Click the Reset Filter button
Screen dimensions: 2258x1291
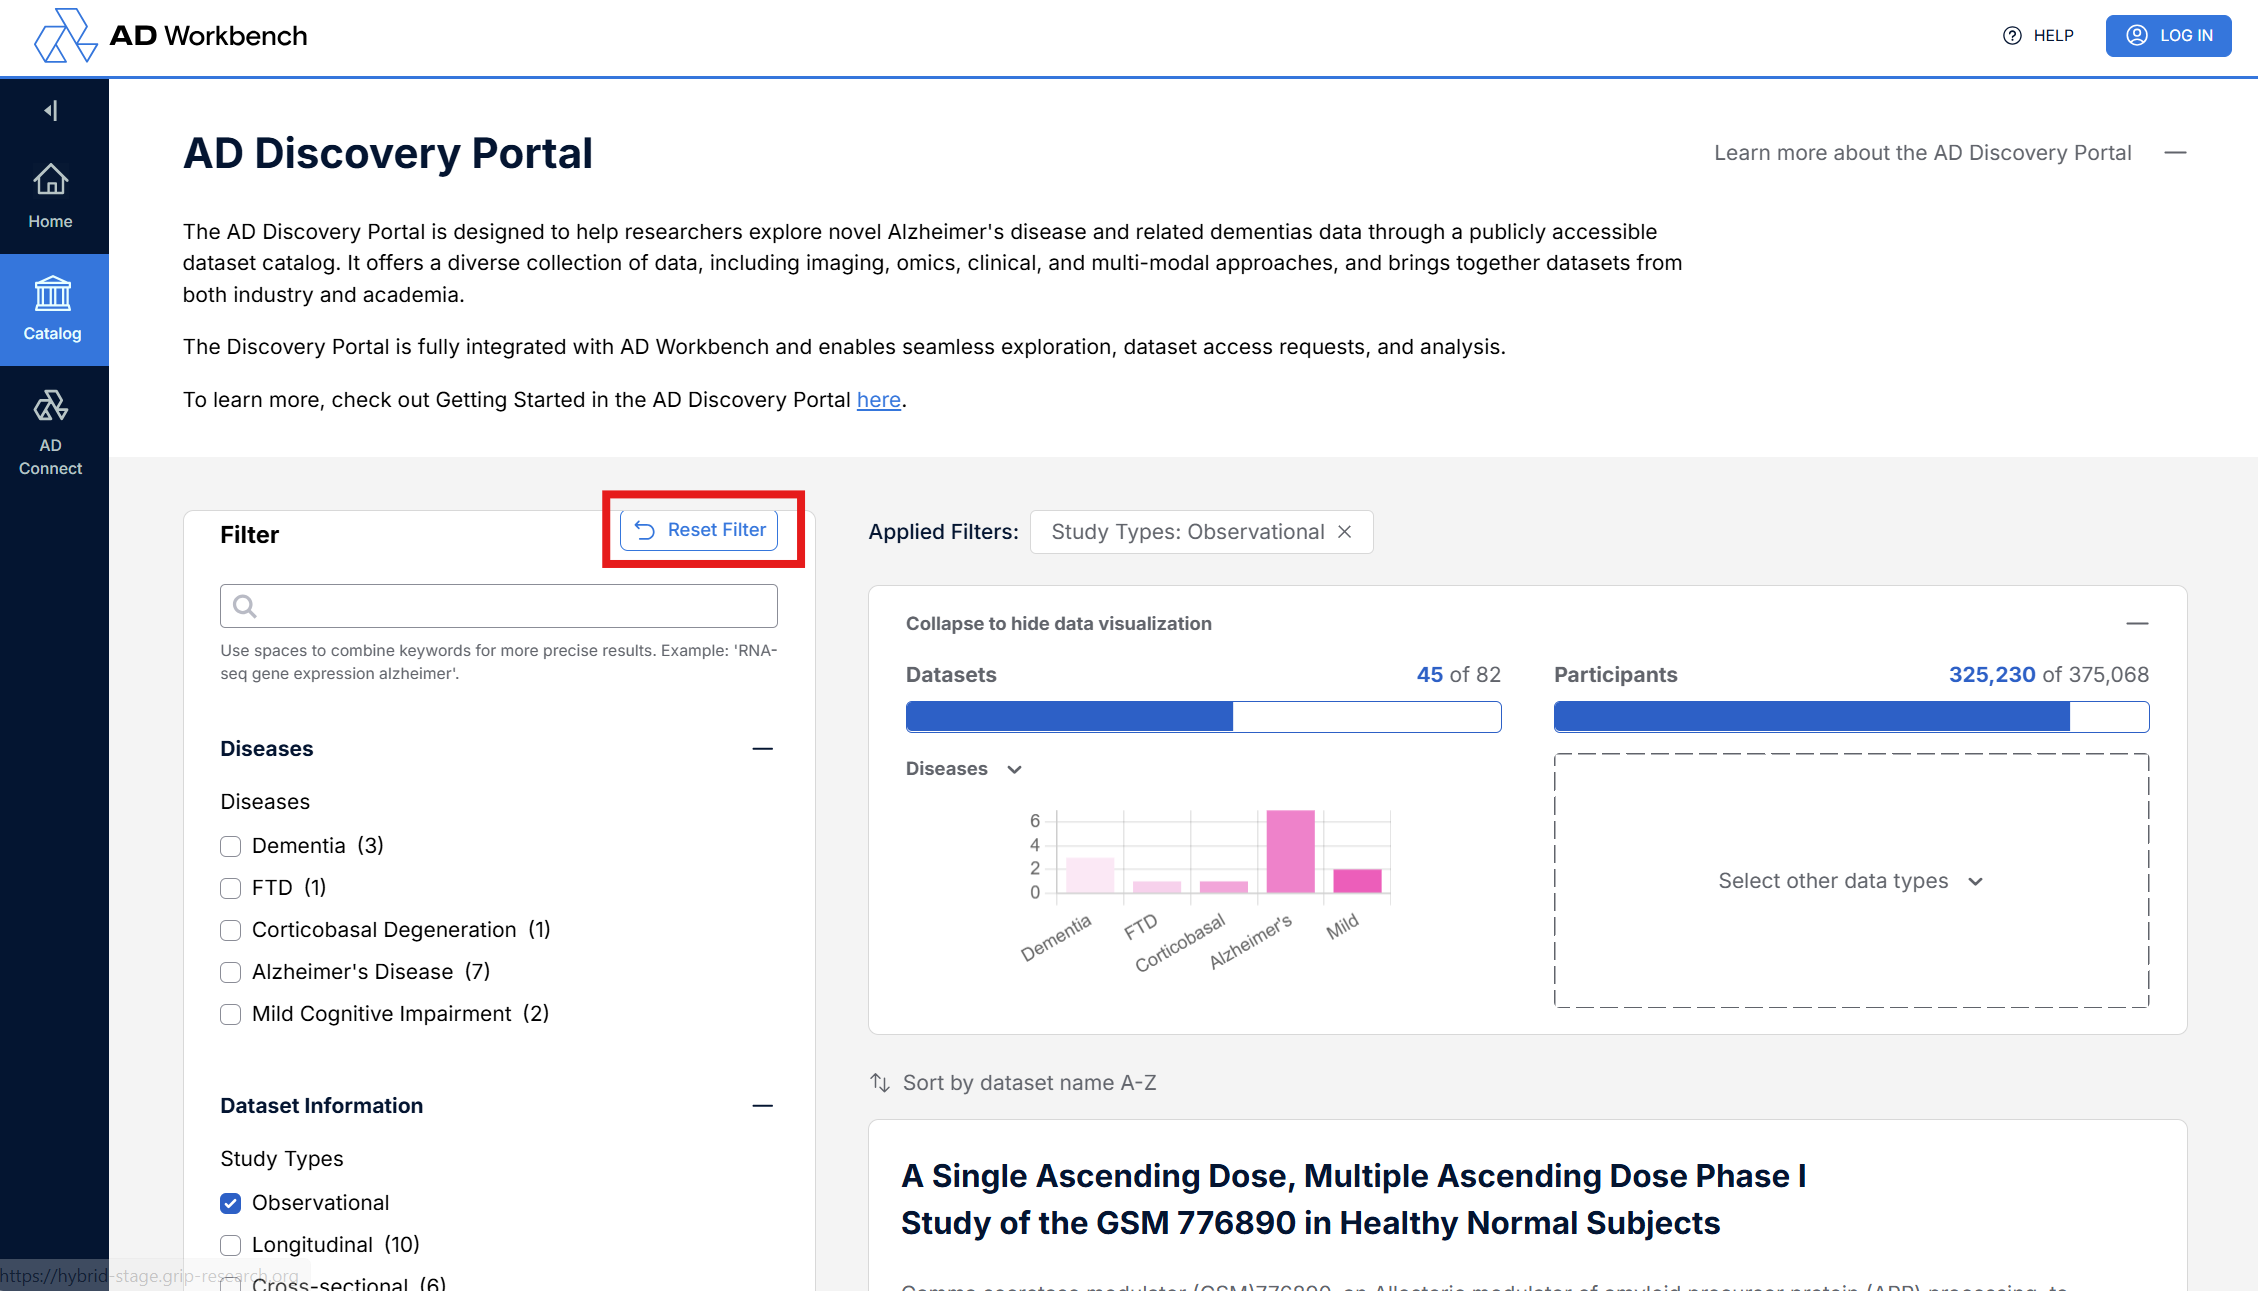point(699,530)
